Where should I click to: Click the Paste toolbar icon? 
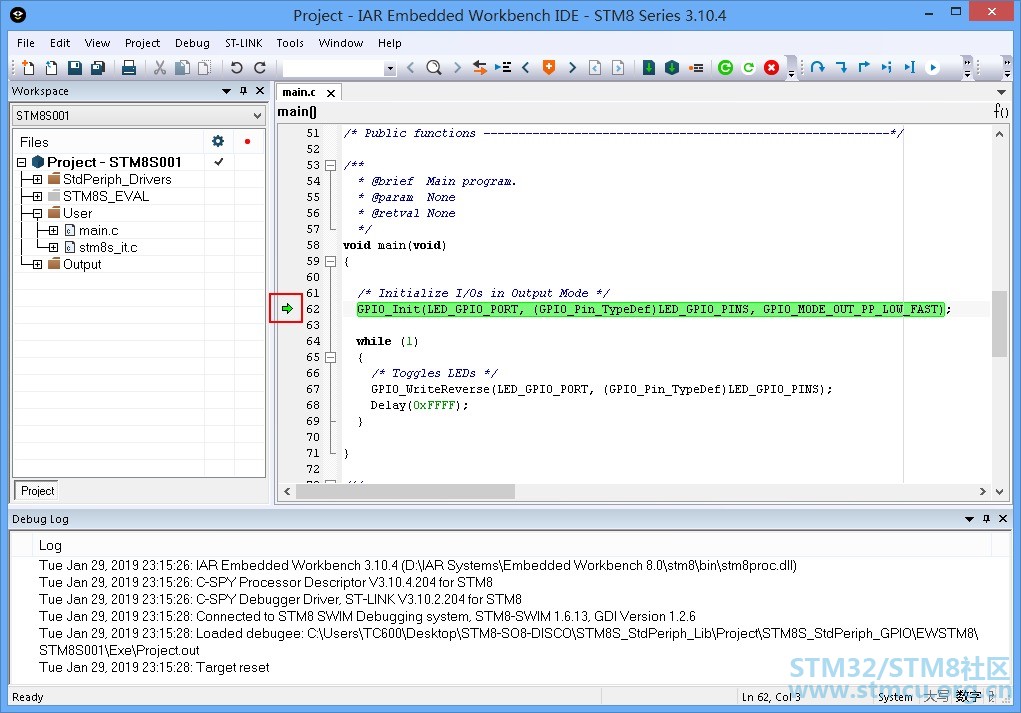pyautogui.click(x=204, y=67)
